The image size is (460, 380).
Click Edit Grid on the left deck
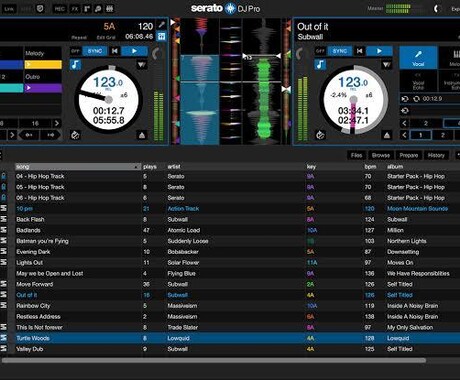[106, 38]
